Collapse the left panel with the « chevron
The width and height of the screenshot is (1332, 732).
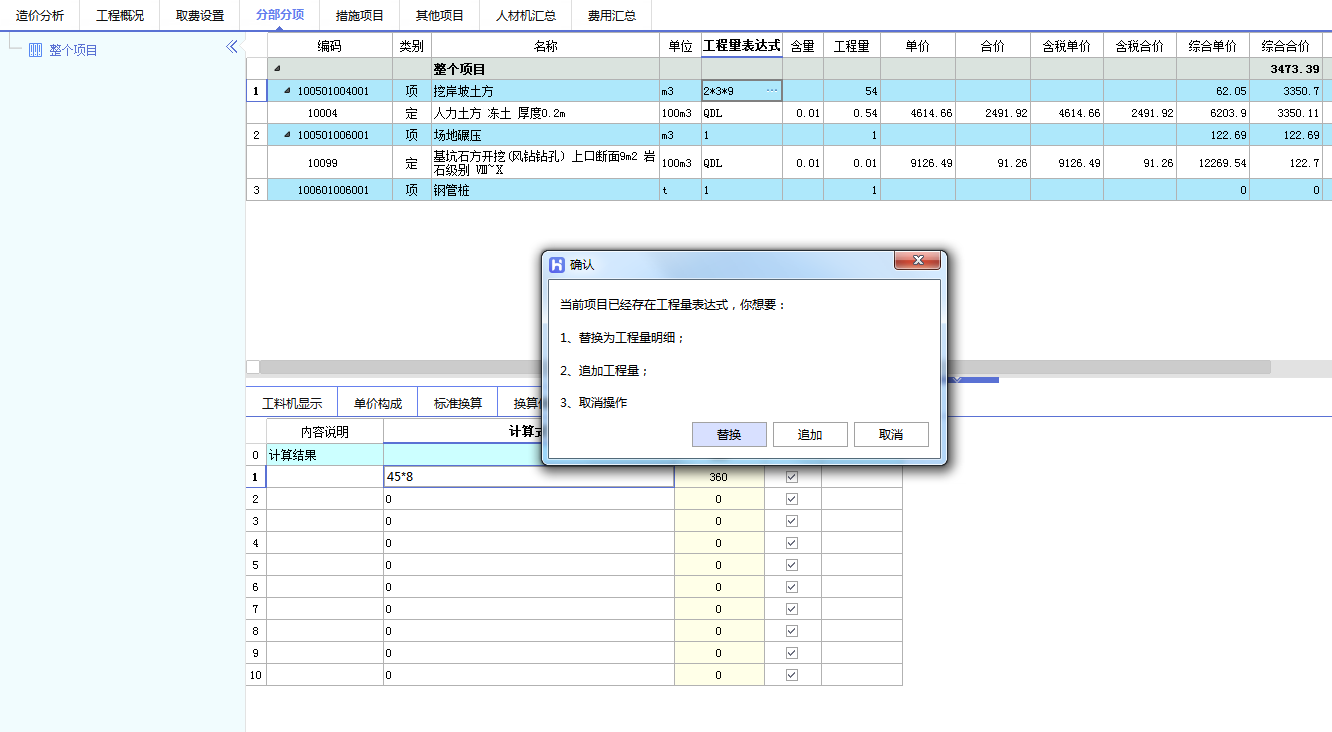point(231,45)
